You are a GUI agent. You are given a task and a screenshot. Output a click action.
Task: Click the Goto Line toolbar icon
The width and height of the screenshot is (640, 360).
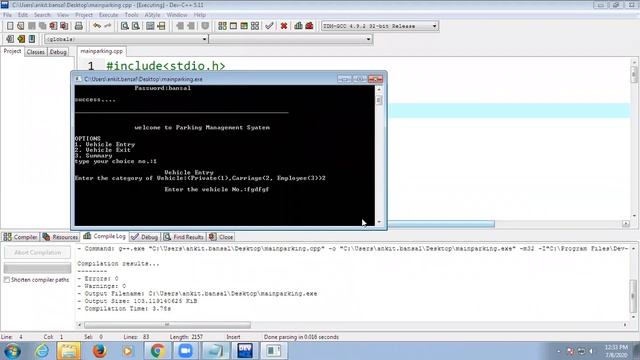coord(161,26)
